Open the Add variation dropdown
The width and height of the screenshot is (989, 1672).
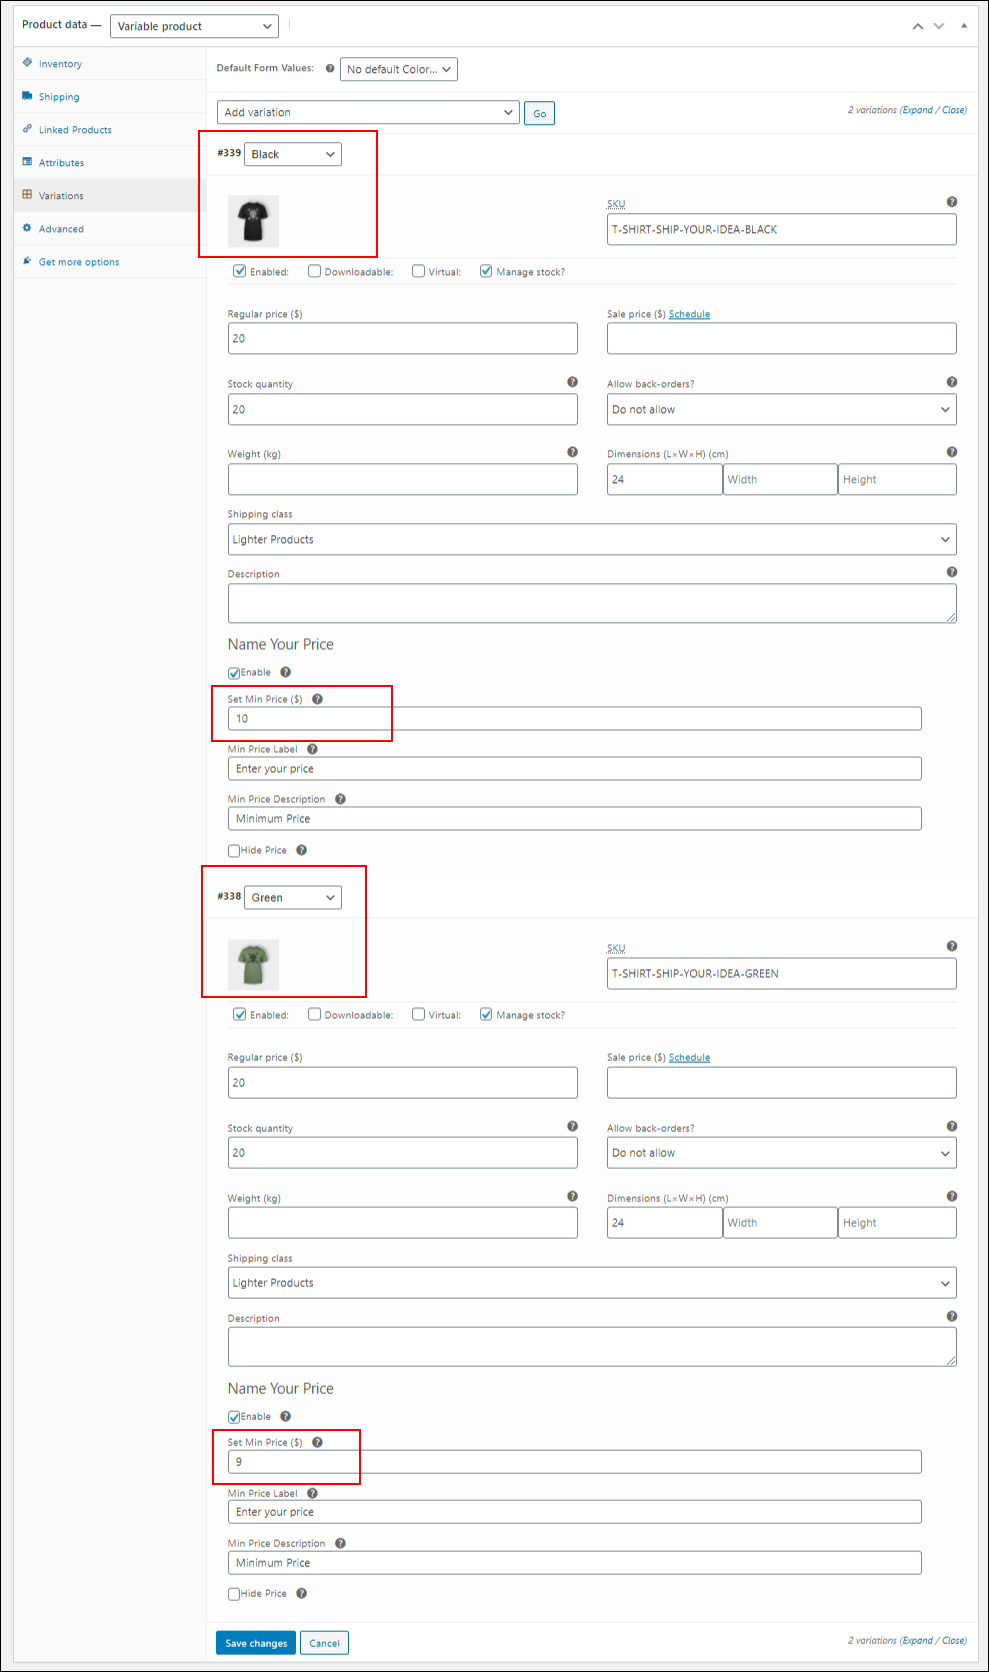tap(368, 112)
